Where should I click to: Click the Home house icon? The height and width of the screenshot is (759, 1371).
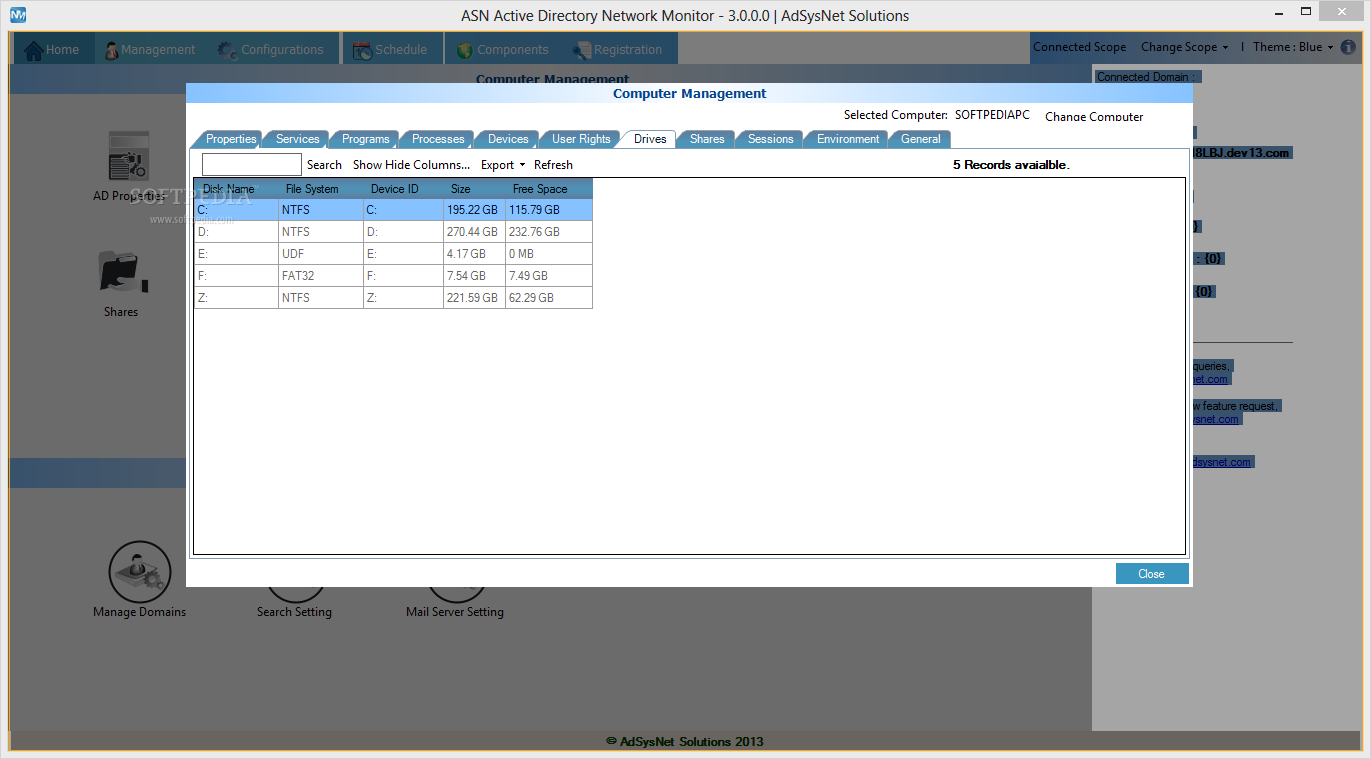(x=33, y=49)
